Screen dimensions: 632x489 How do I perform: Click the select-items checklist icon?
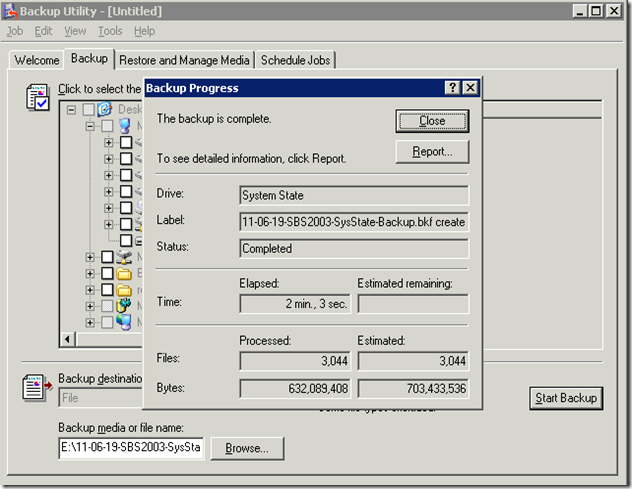pyautogui.click(x=38, y=97)
